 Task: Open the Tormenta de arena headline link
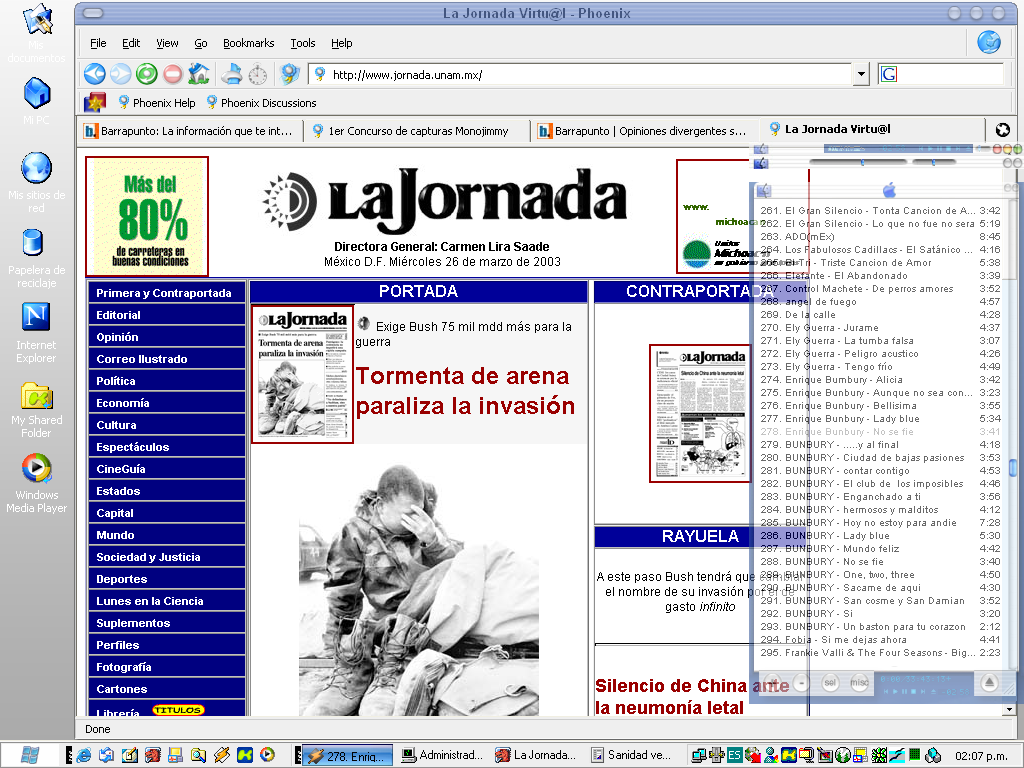465,391
